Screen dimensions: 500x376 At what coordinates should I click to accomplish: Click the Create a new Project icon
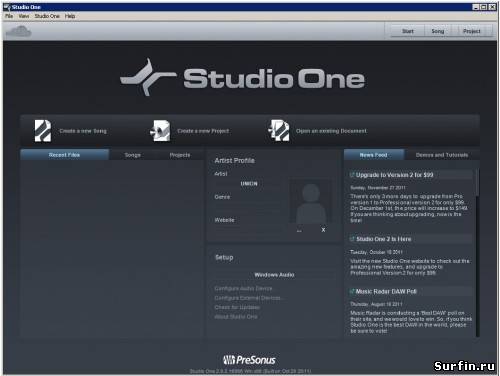tap(160, 131)
